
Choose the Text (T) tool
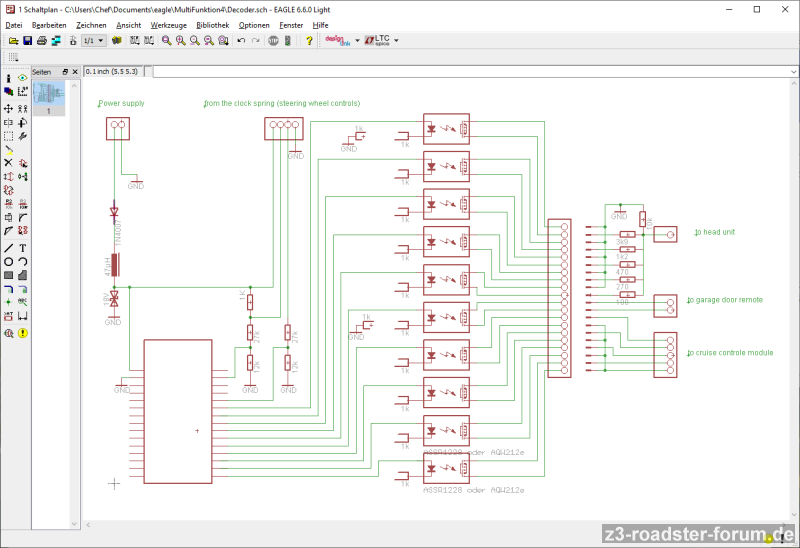[22, 247]
